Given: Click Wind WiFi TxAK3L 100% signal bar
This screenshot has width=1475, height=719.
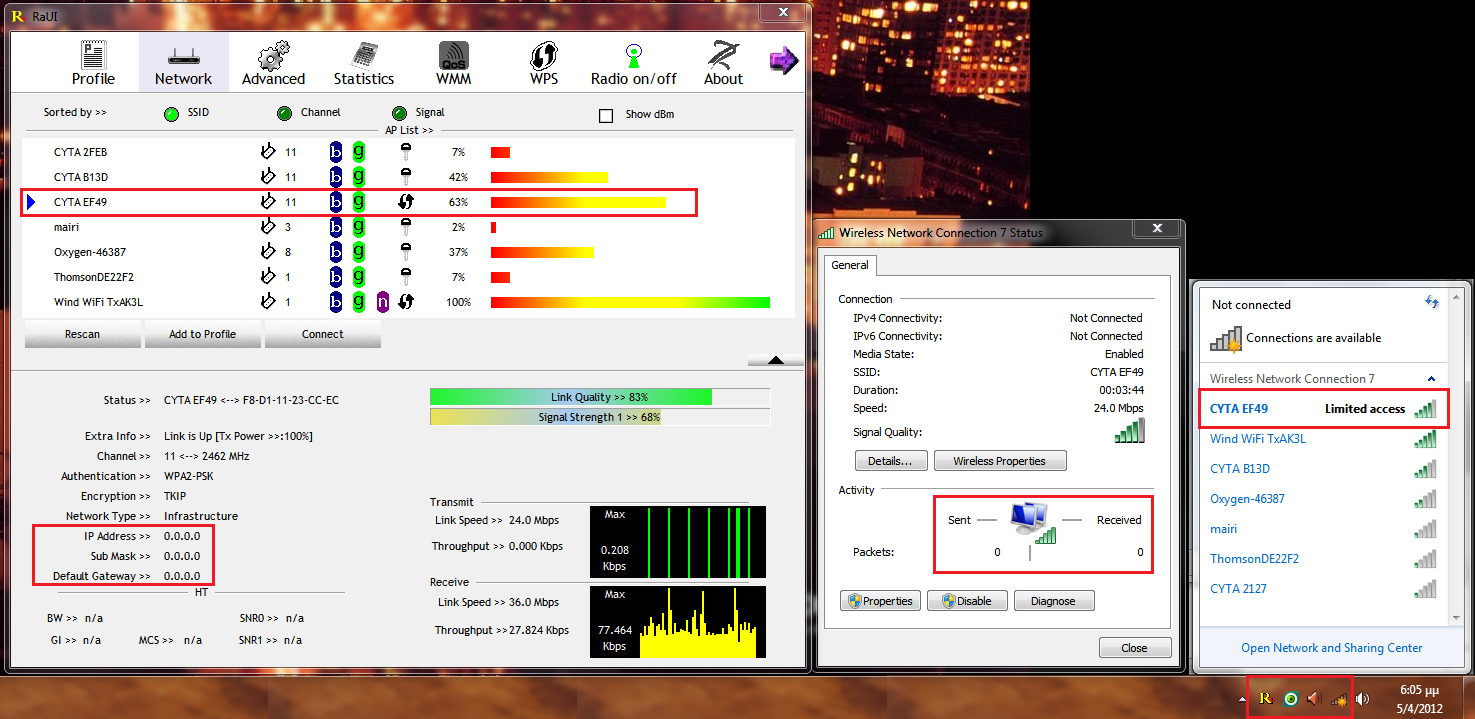Looking at the screenshot, I should point(630,302).
